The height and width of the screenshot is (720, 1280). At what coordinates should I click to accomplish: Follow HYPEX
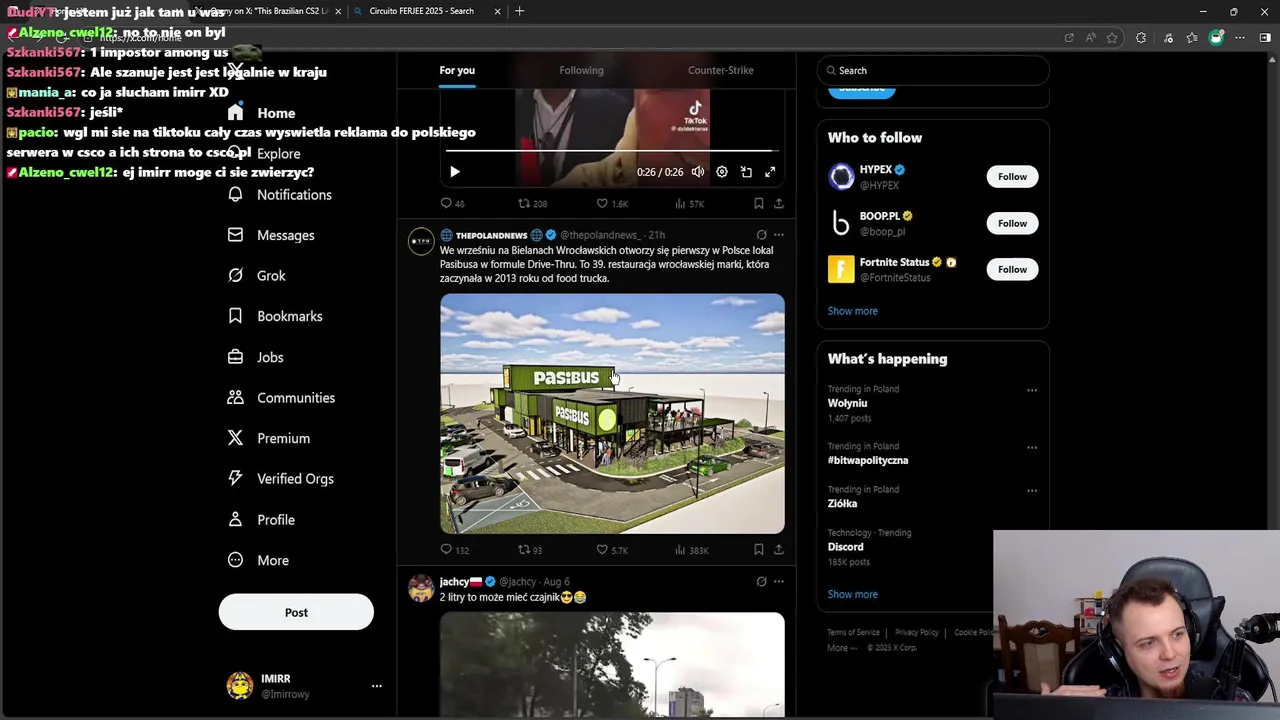click(1012, 177)
